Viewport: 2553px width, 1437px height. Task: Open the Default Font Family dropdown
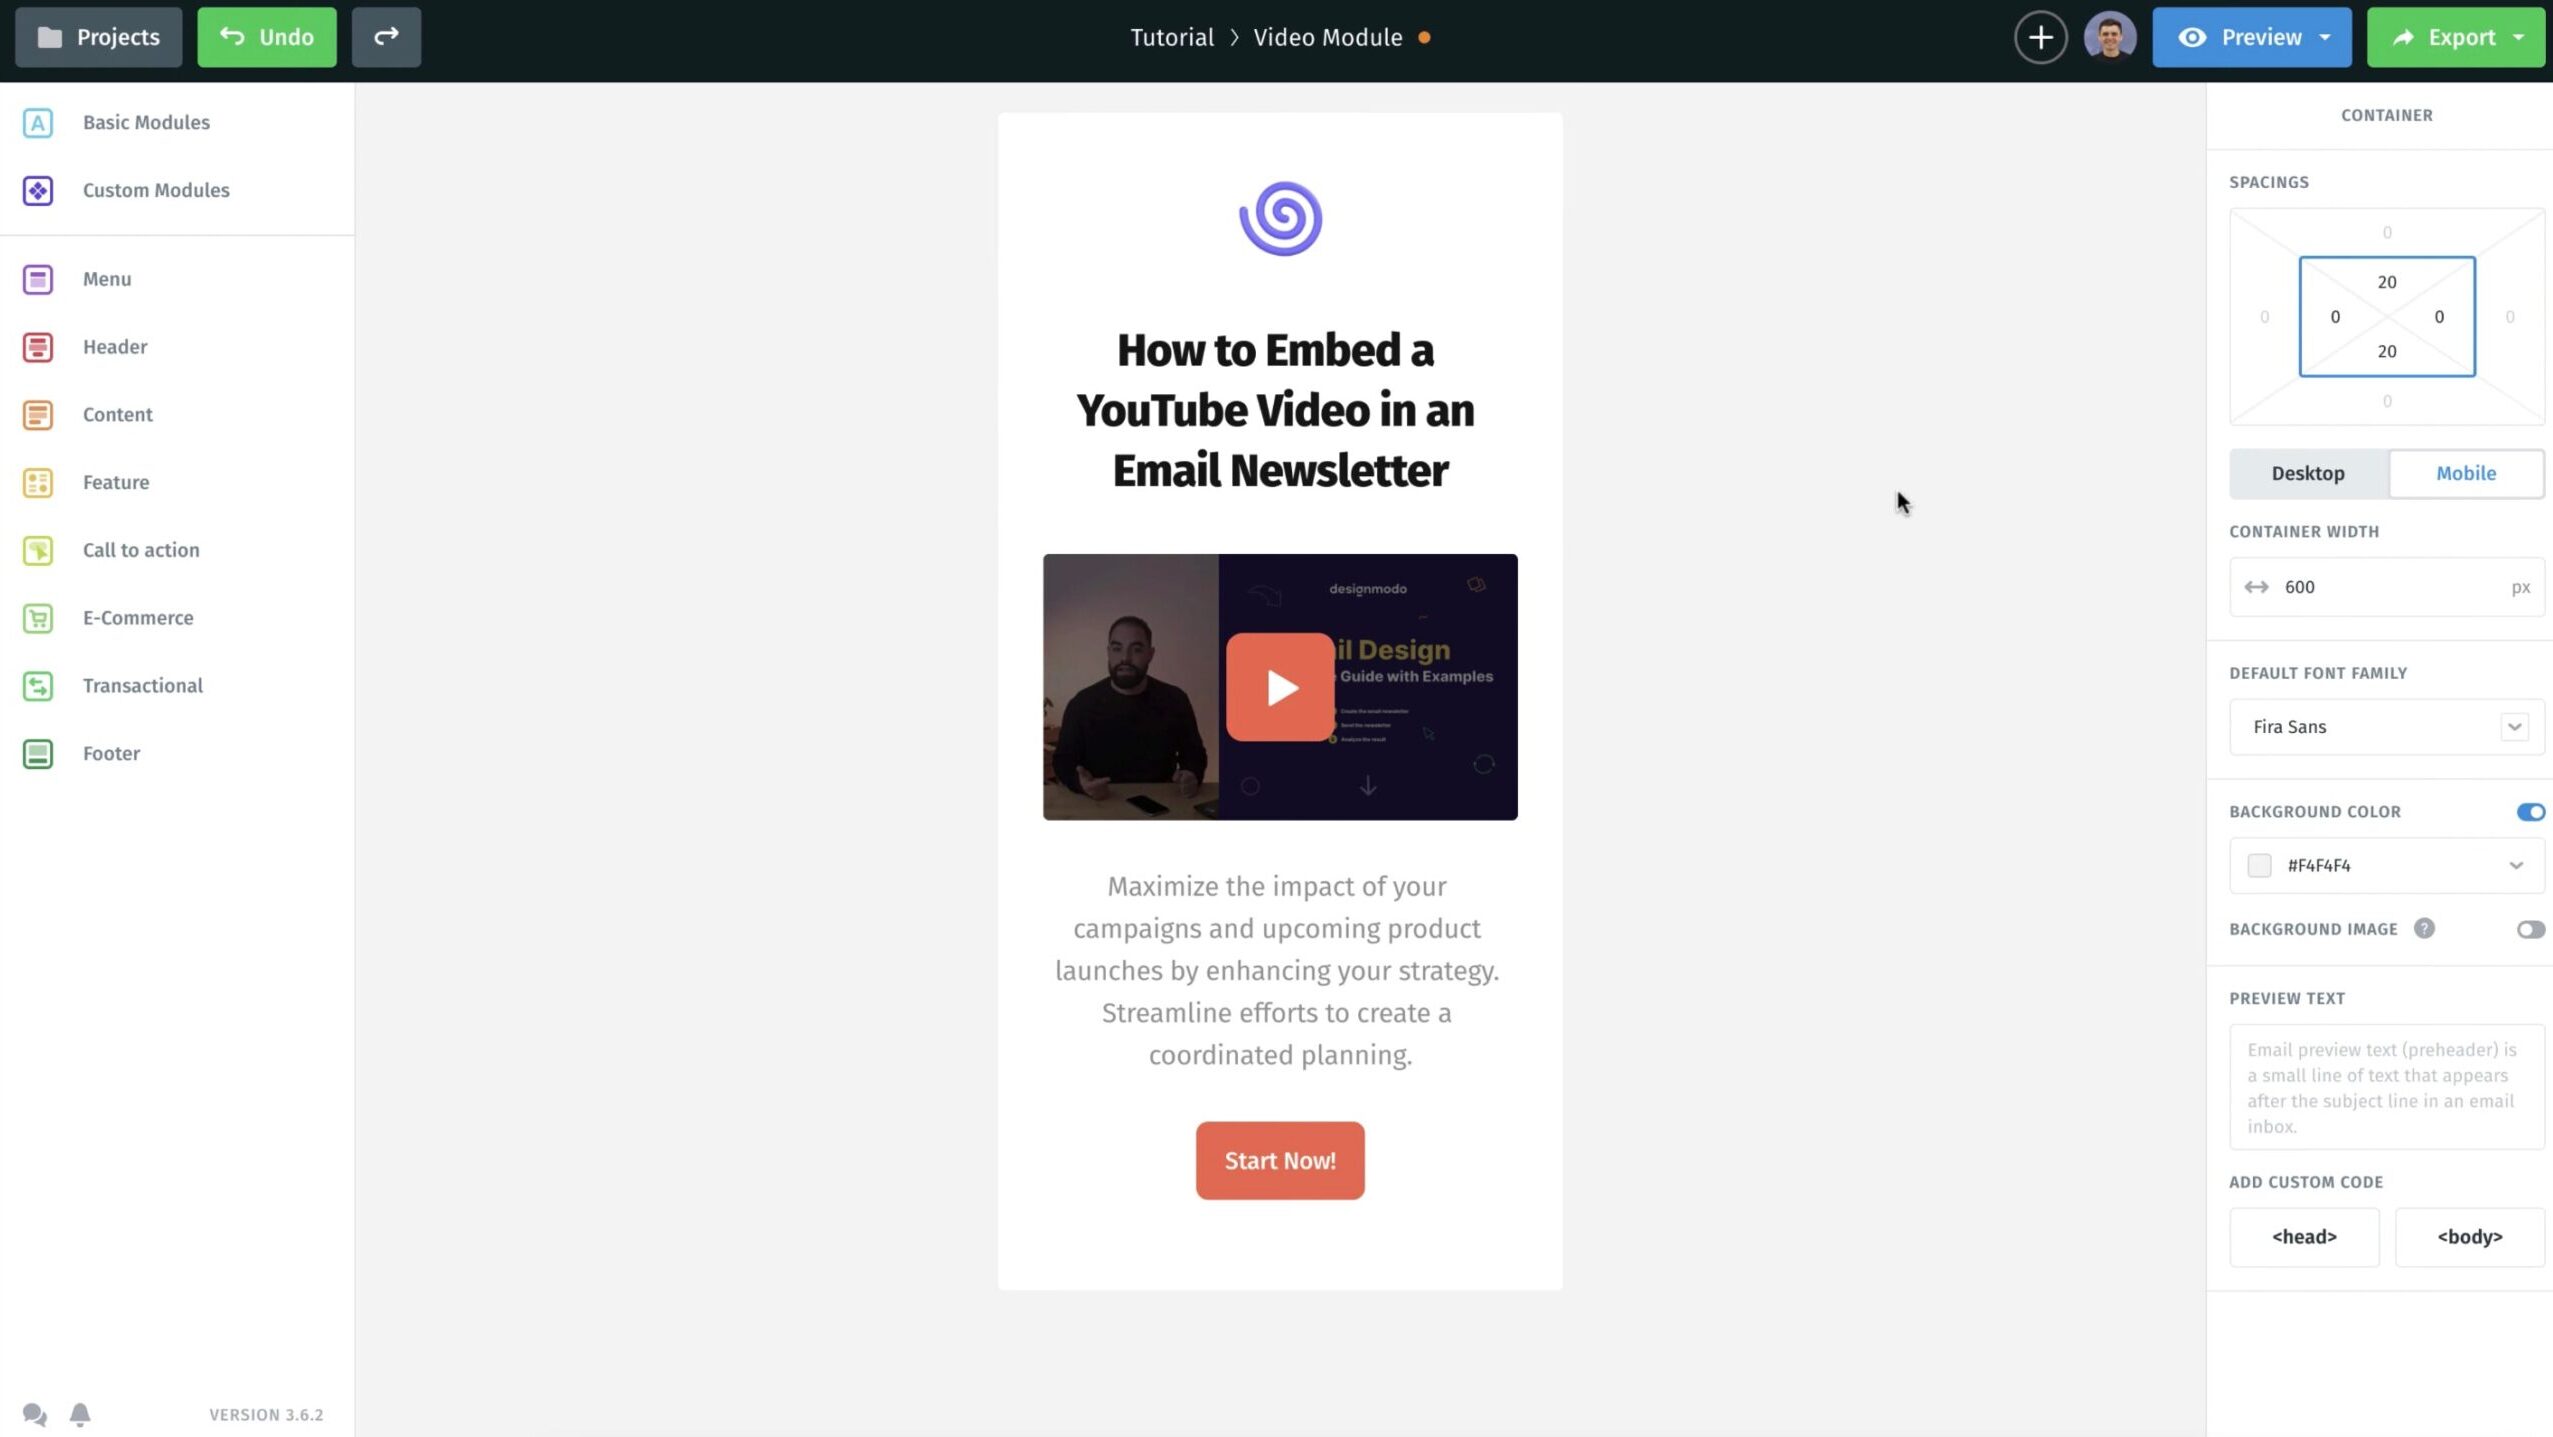[x=2388, y=726]
